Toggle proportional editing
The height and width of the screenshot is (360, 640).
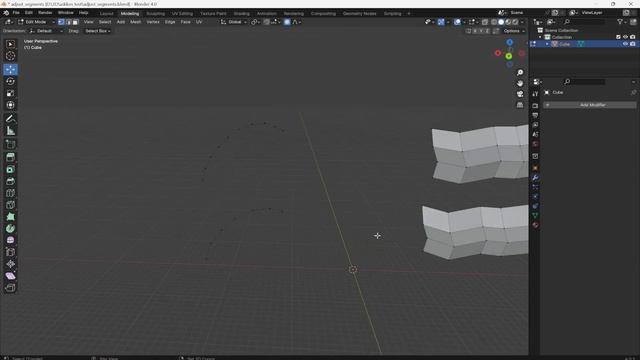coord(287,22)
